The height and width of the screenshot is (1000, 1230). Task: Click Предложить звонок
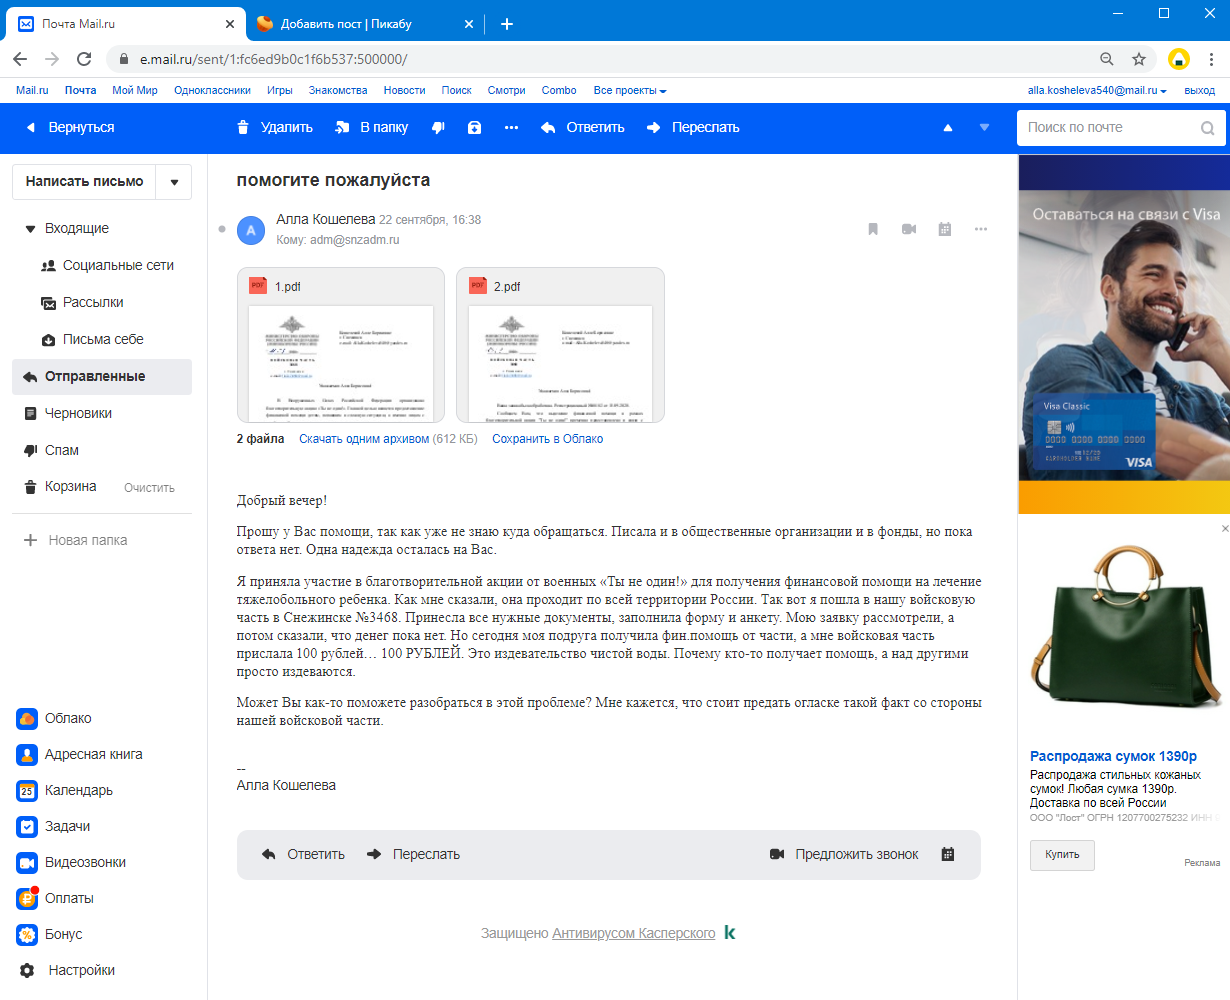[x=844, y=854]
